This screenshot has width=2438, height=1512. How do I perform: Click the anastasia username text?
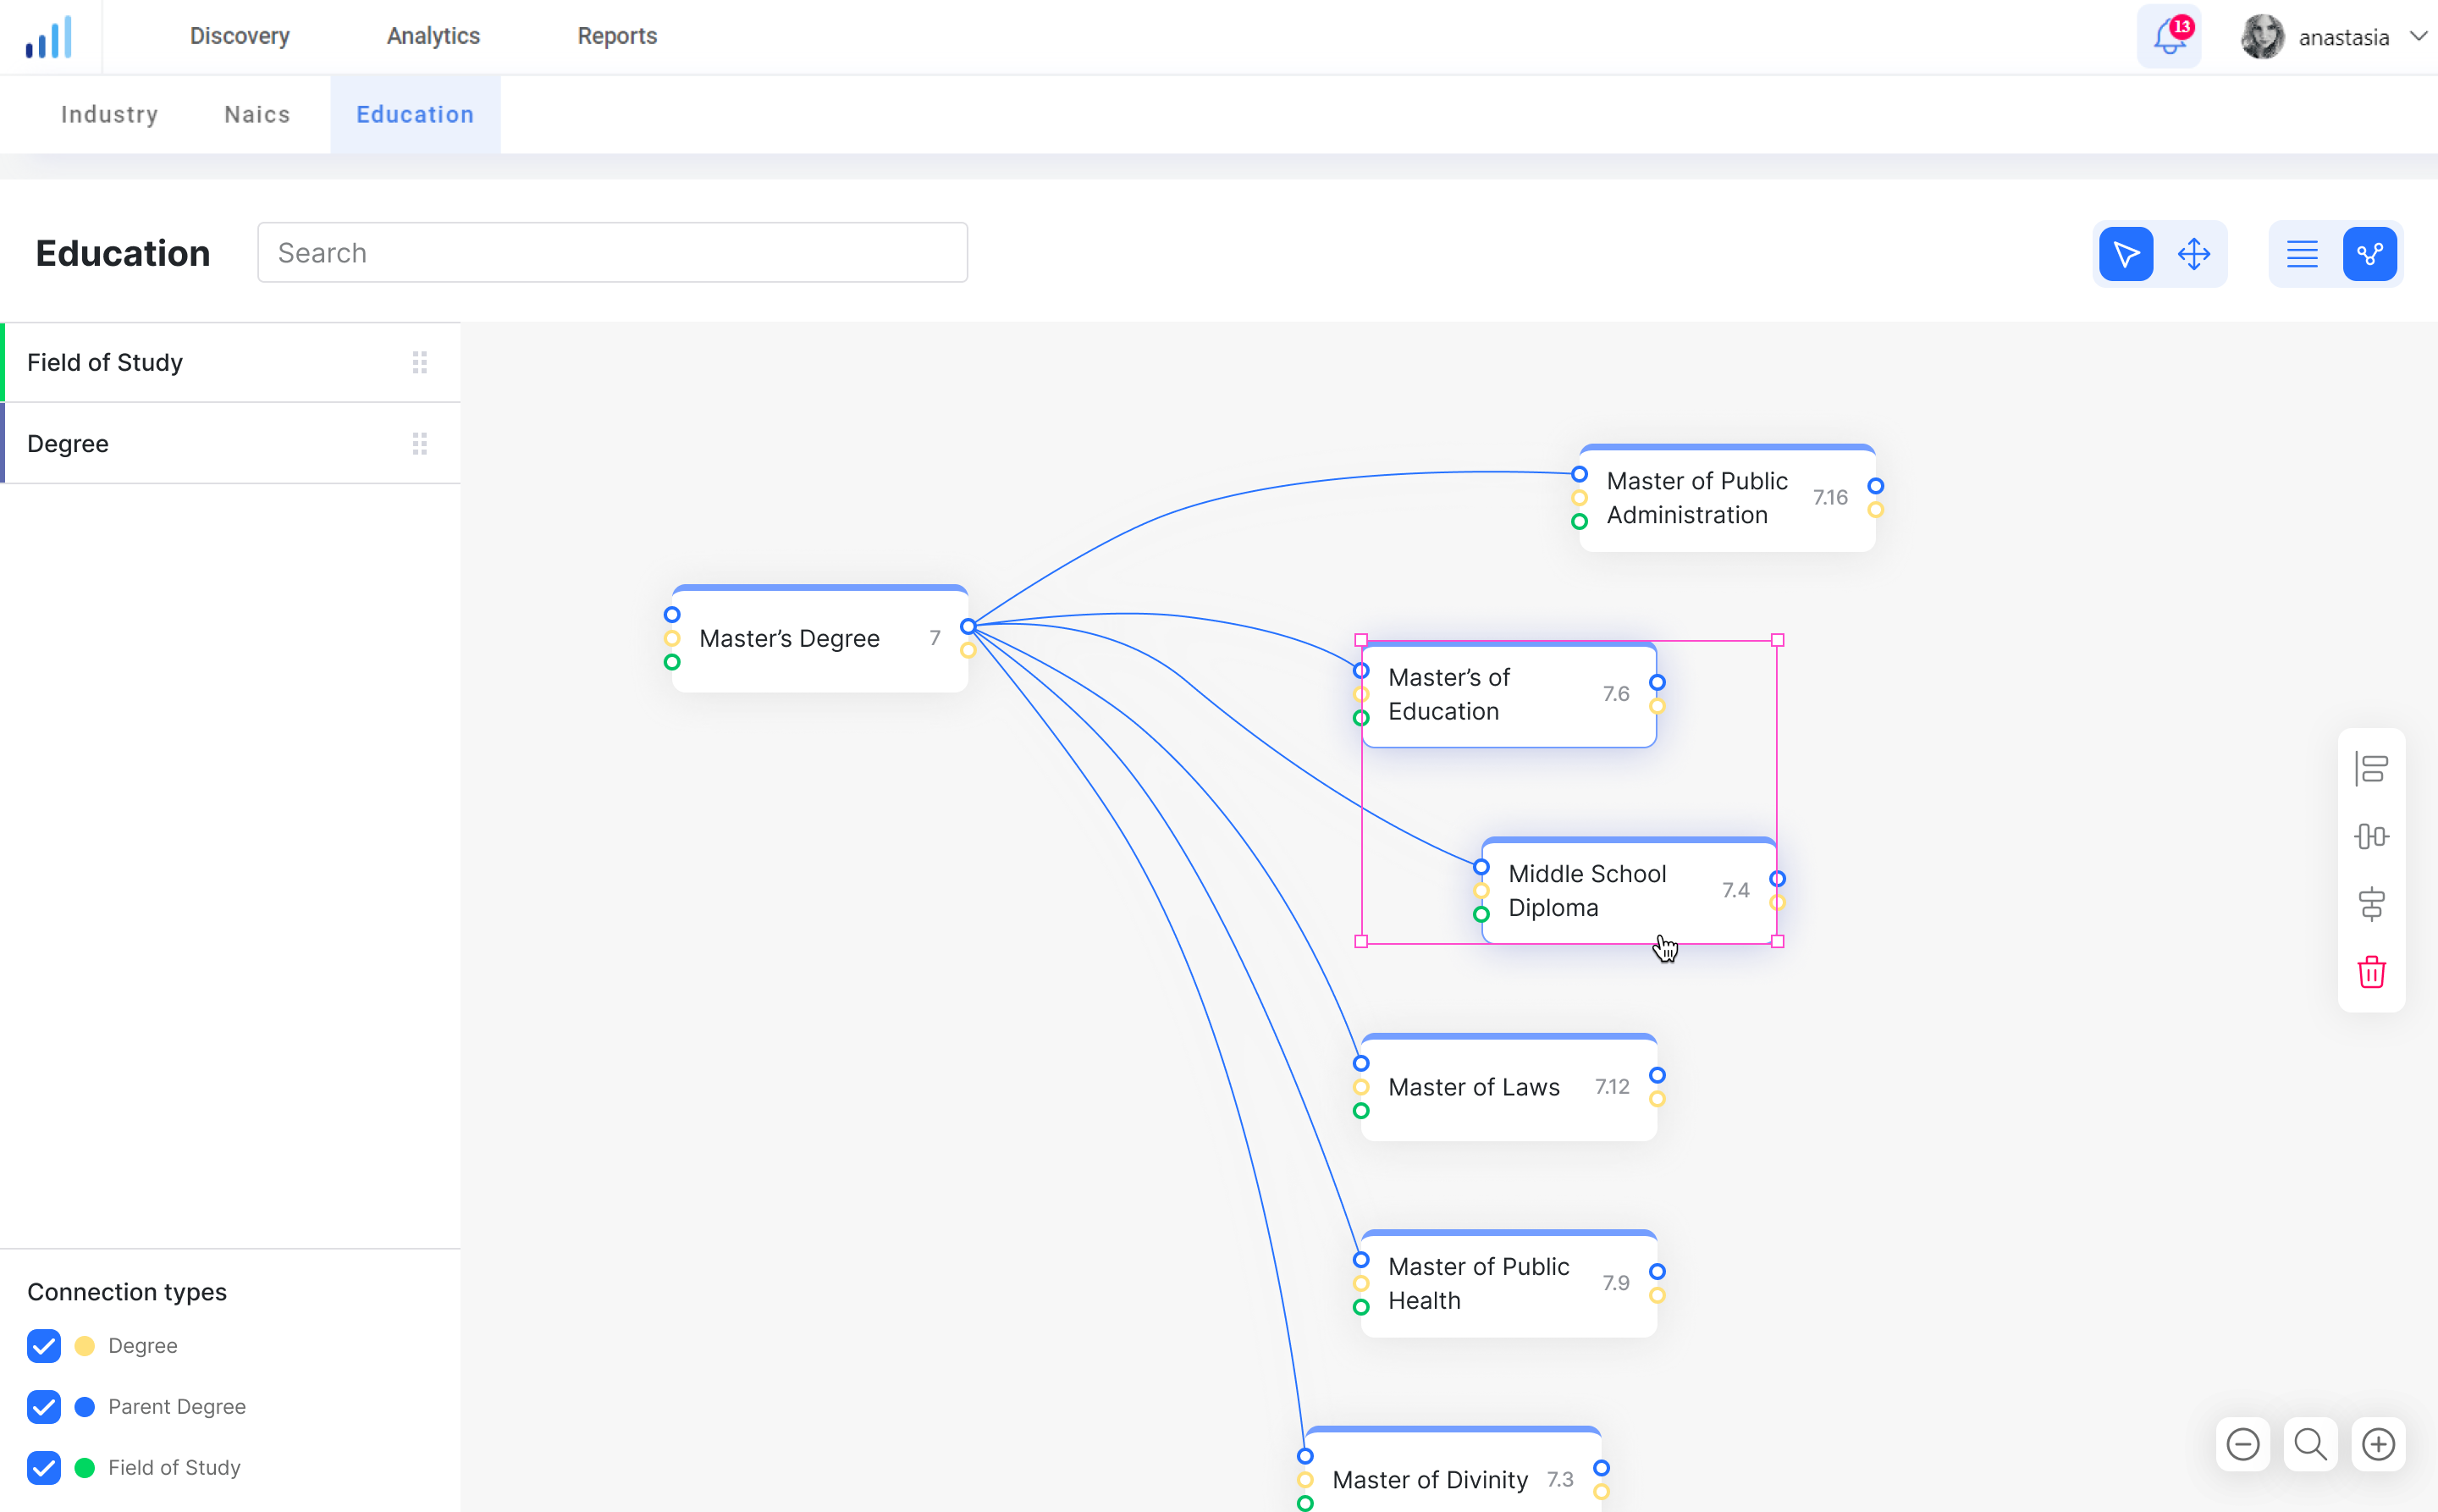[x=2344, y=38]
